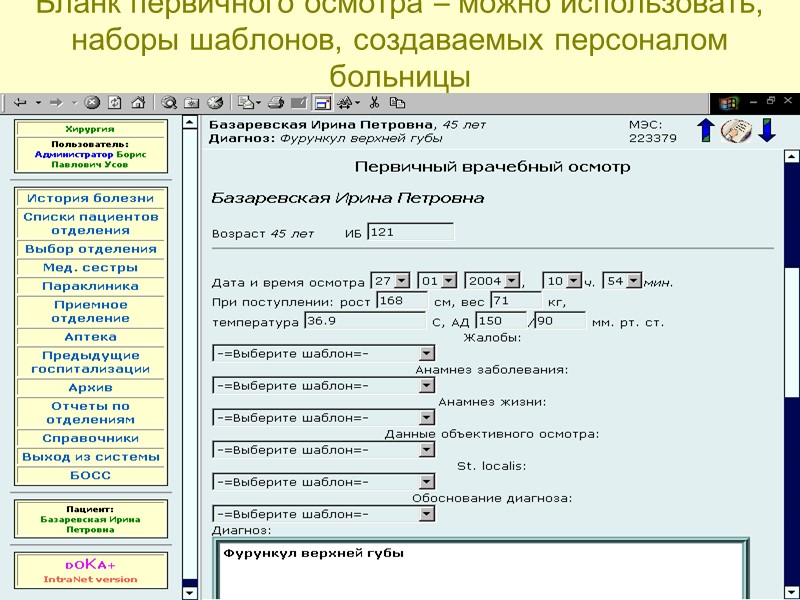Open the minutes dropdown showing 54
Viewport: 800px width, 600px height.
(x=622, y=281)
